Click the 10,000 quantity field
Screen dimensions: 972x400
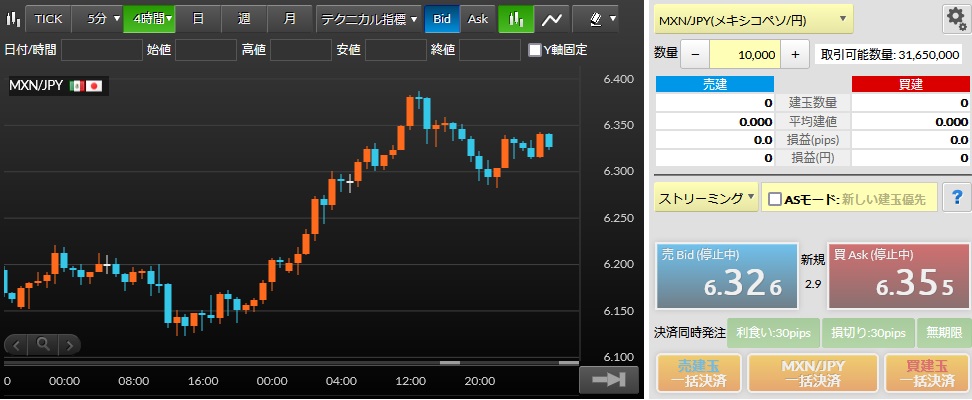pos(745,55)
